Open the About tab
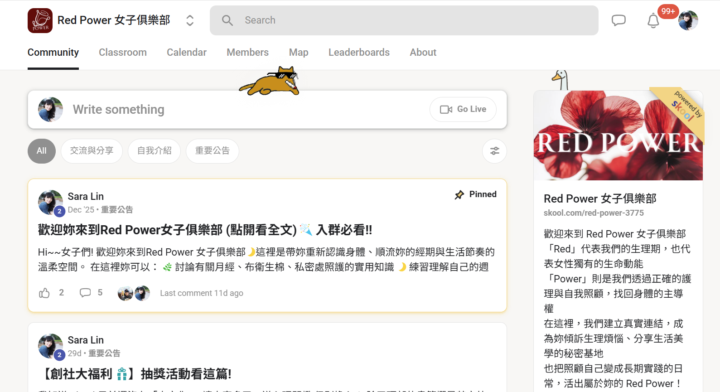 pos(423,52)
